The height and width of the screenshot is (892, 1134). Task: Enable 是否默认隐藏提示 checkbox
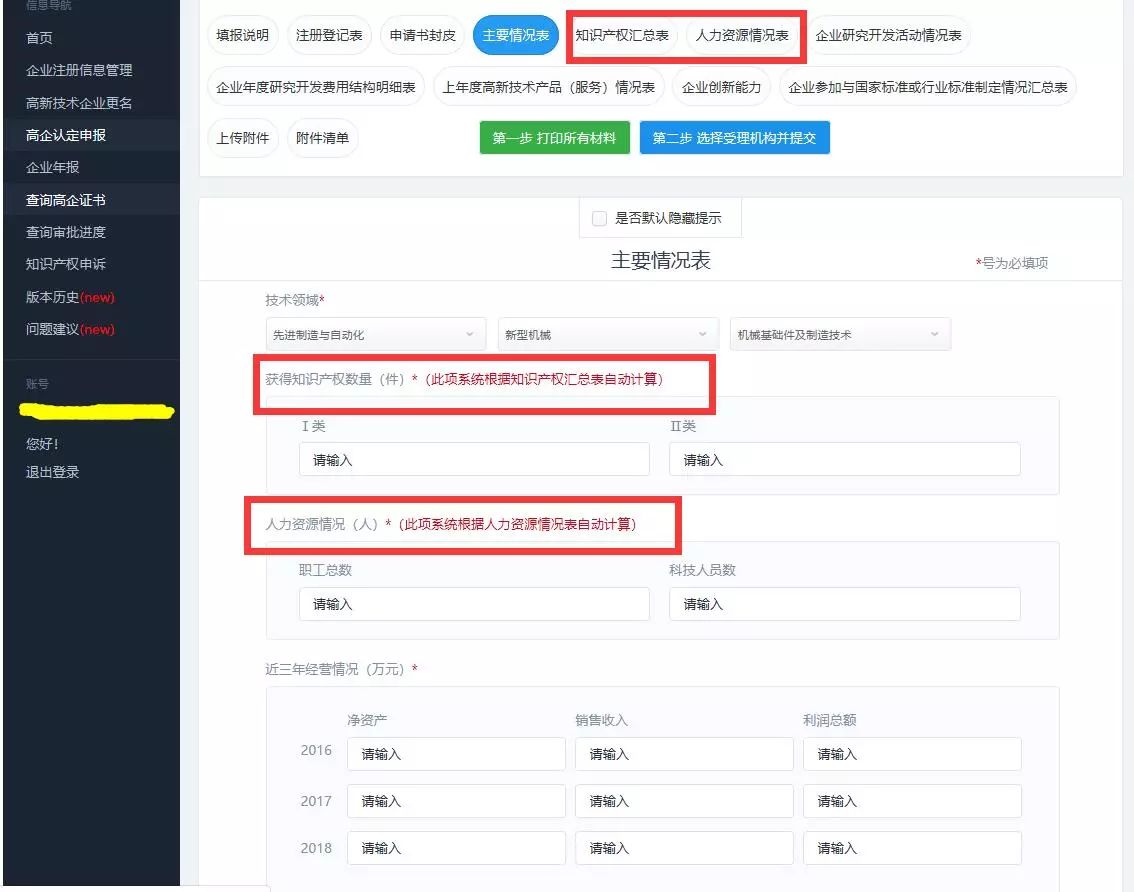click(599, 218)
